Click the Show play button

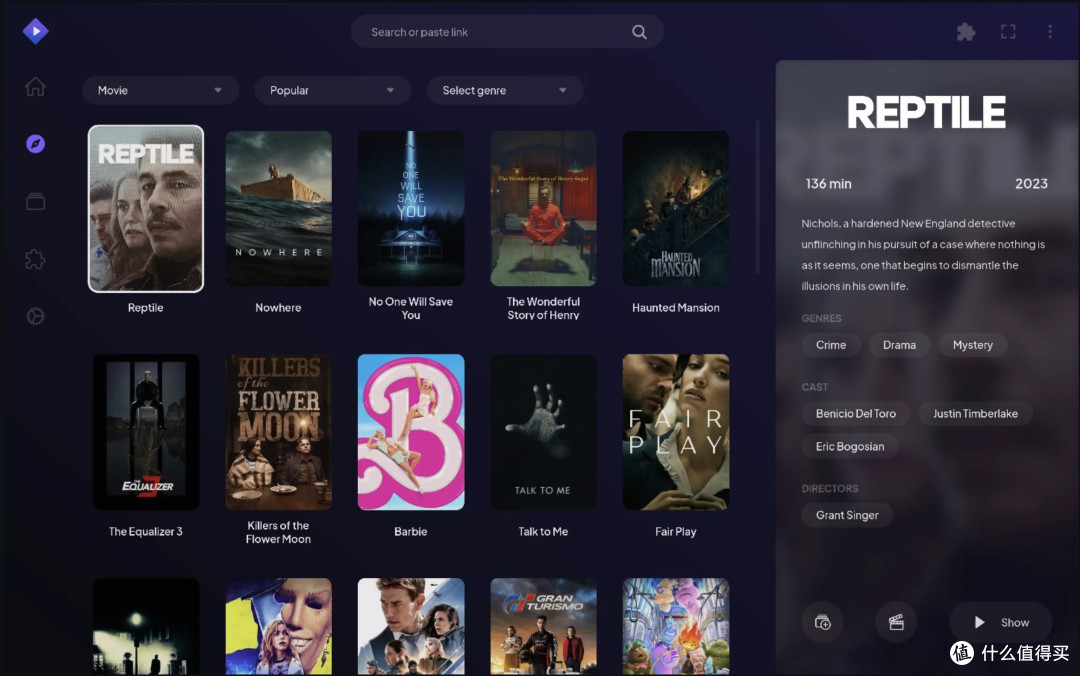1001,622
